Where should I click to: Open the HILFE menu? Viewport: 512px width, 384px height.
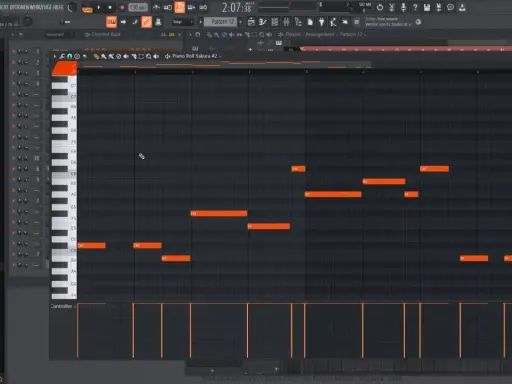pyautogui.click(x=58, y=7)
